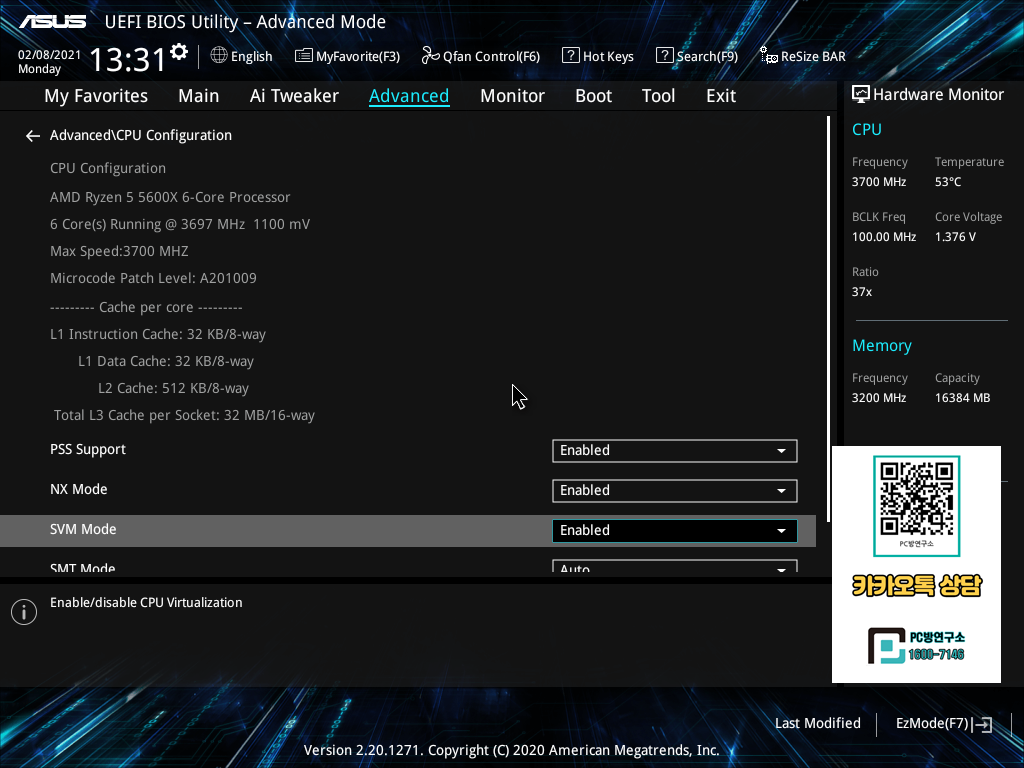The image size is (1024, 768).
Task: Click the Memory section heading
Action: tap(882, 345)
